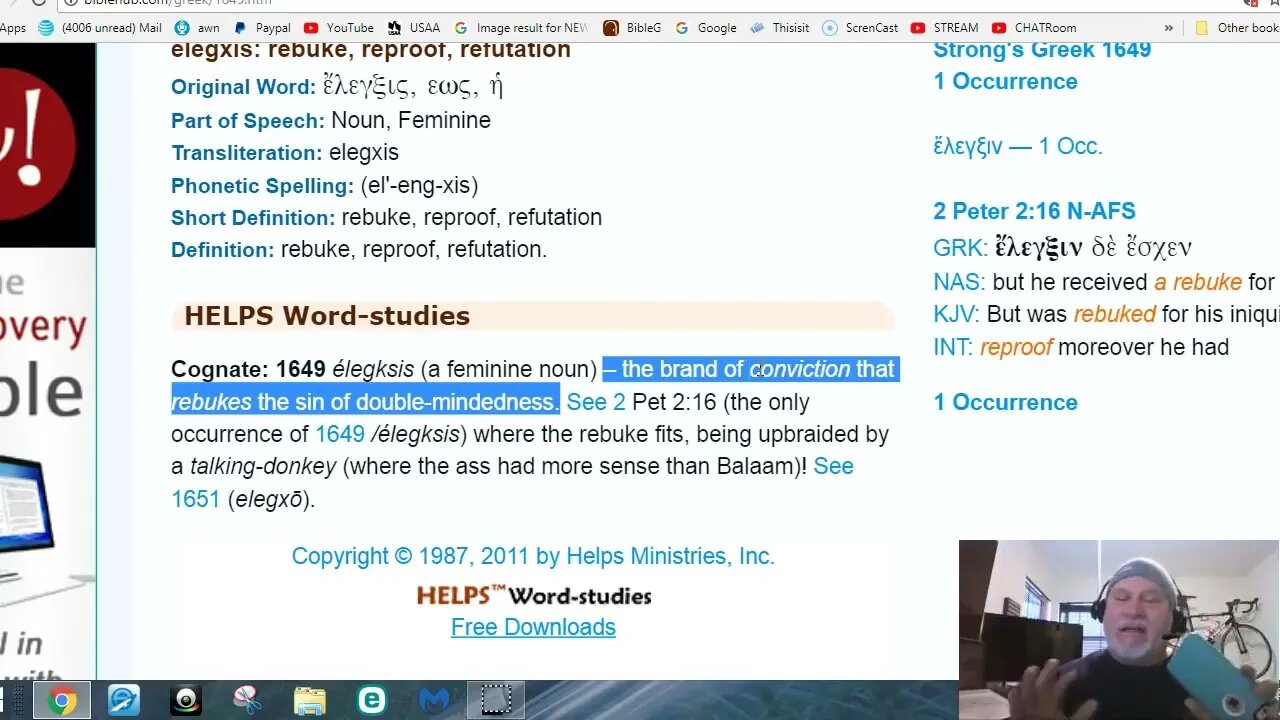Click the Short Definition label
Screen dimensions: 1280x720
pos(253,218)
